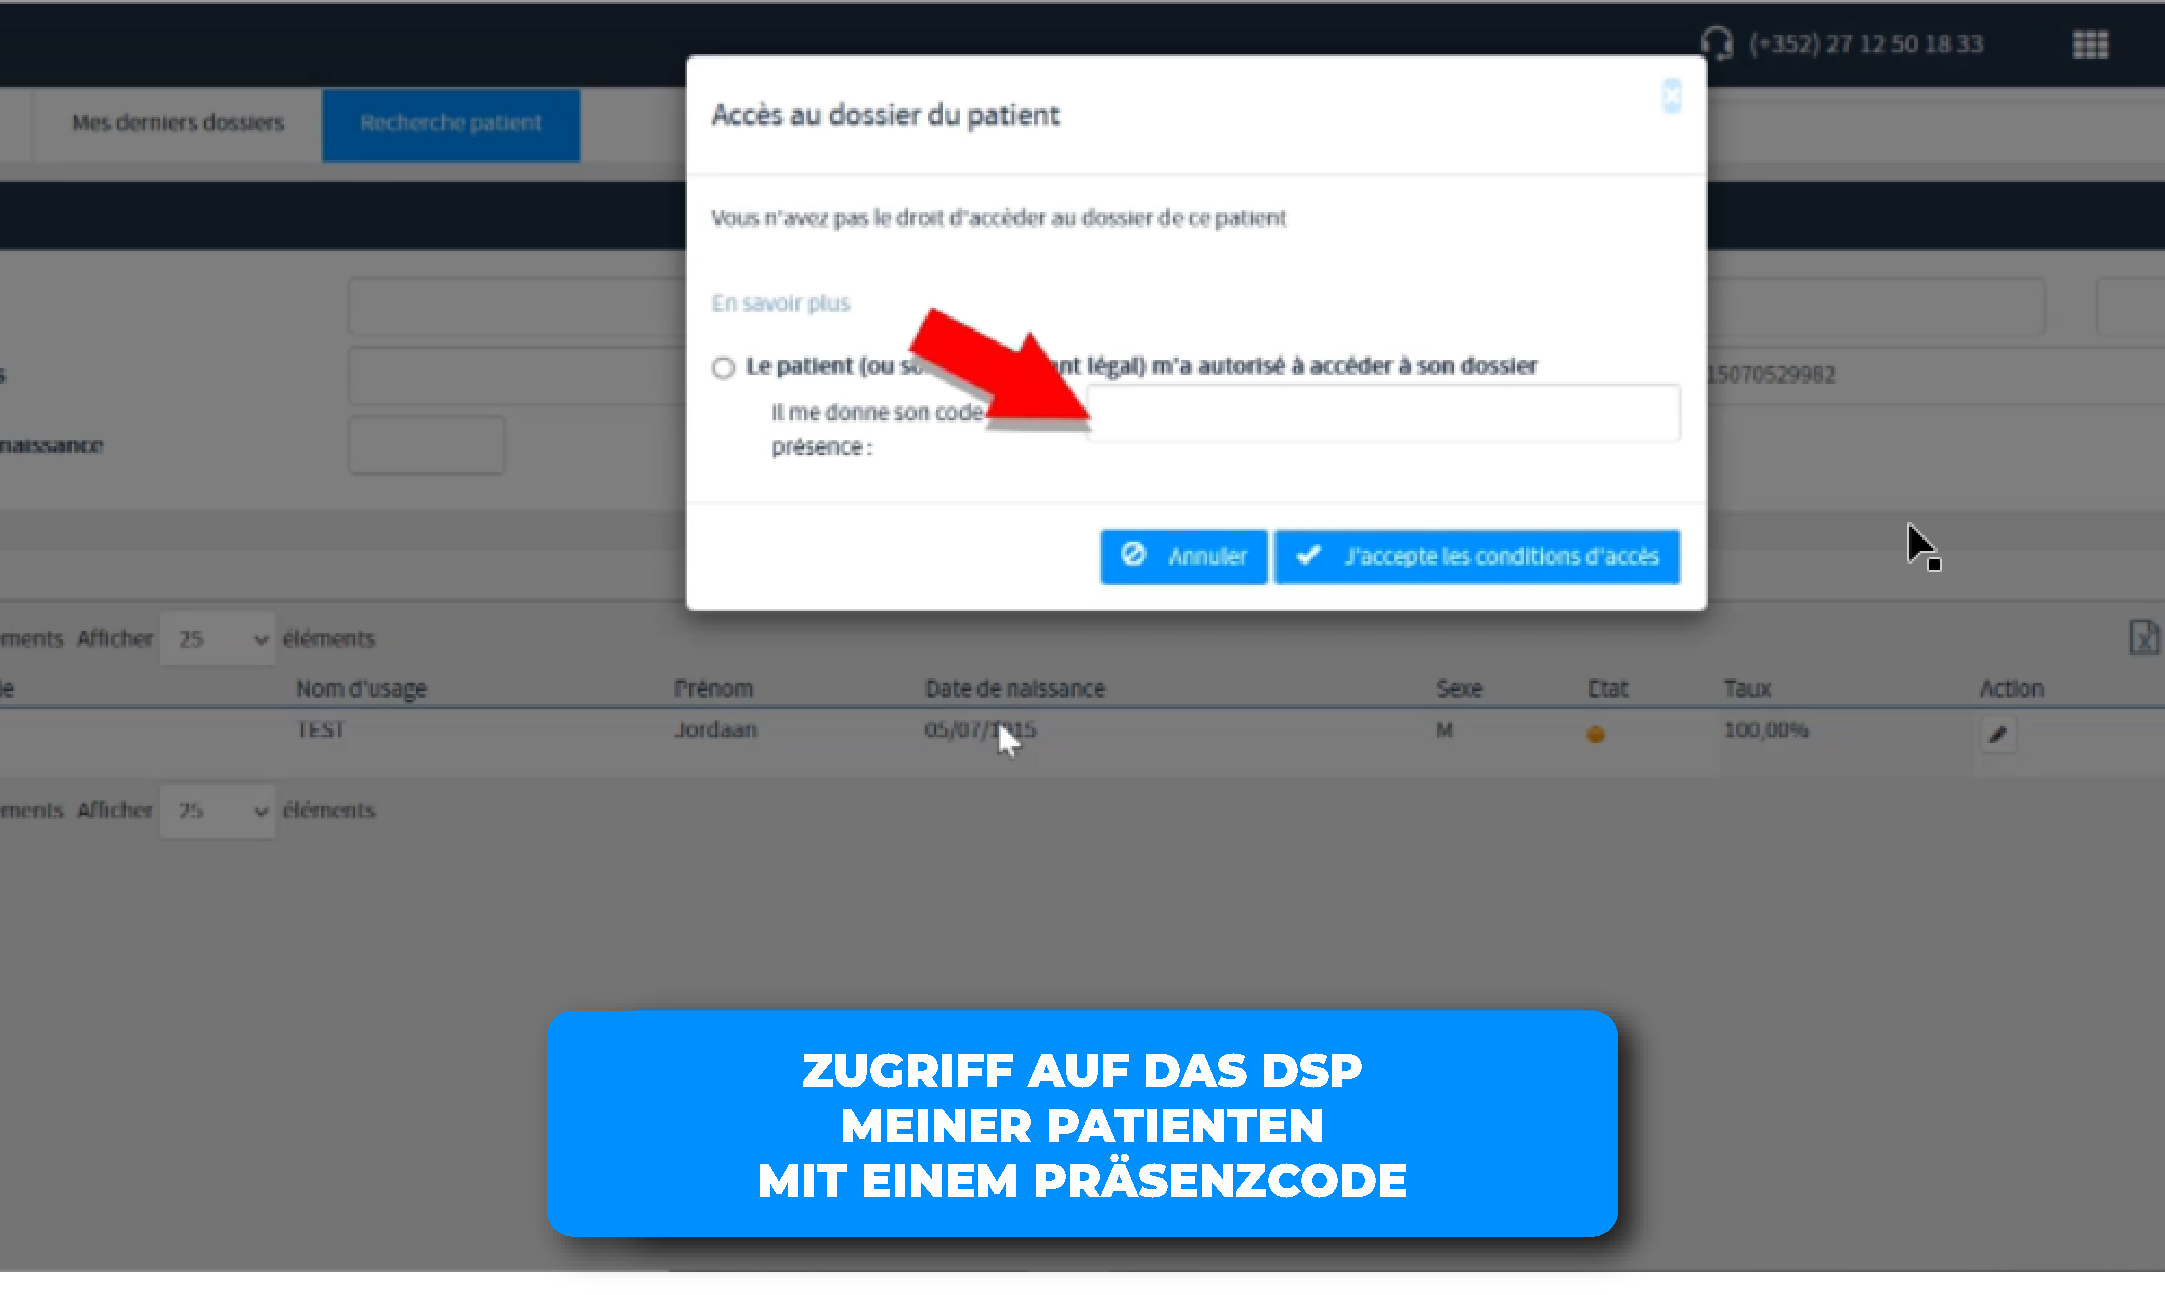Click the TEST name cell
Viewport: 2165px width, 1295px height.
(320, 730)
